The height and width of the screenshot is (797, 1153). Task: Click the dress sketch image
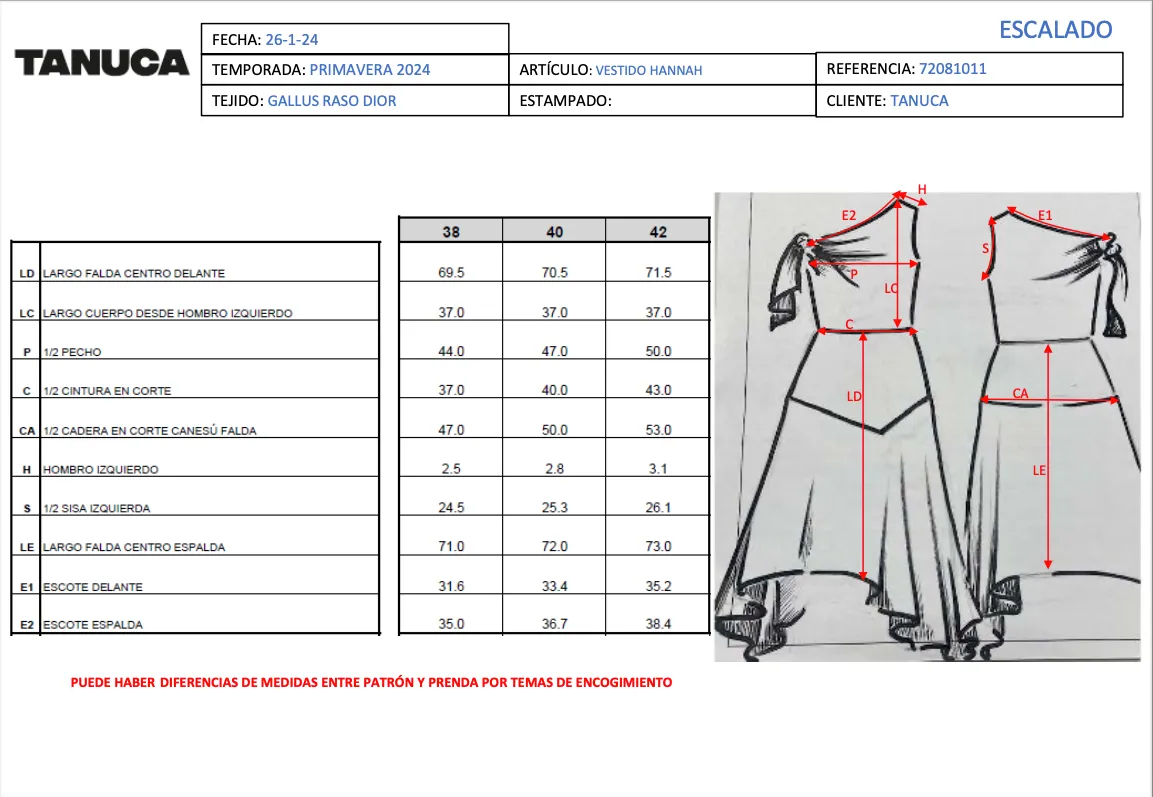(x=927, y=426)
